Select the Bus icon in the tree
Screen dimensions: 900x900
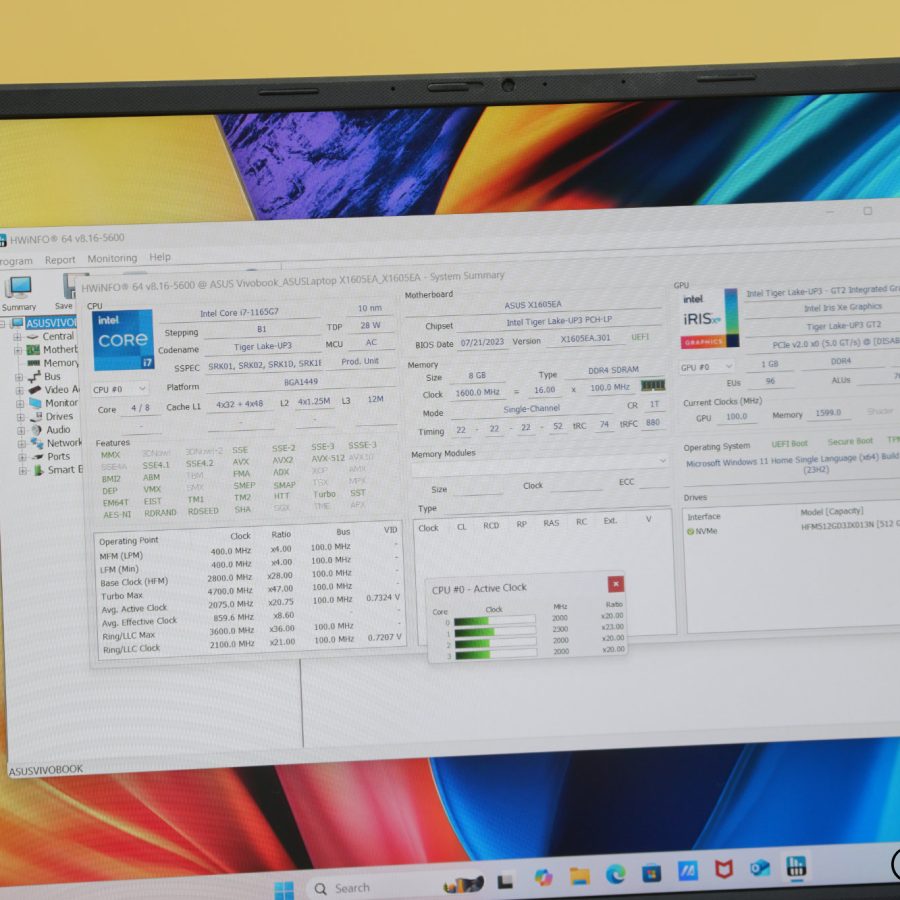click(34, 377)
